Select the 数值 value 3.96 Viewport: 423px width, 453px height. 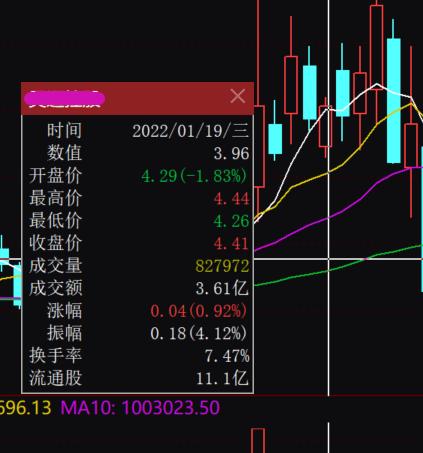click(x=231, y=153)
